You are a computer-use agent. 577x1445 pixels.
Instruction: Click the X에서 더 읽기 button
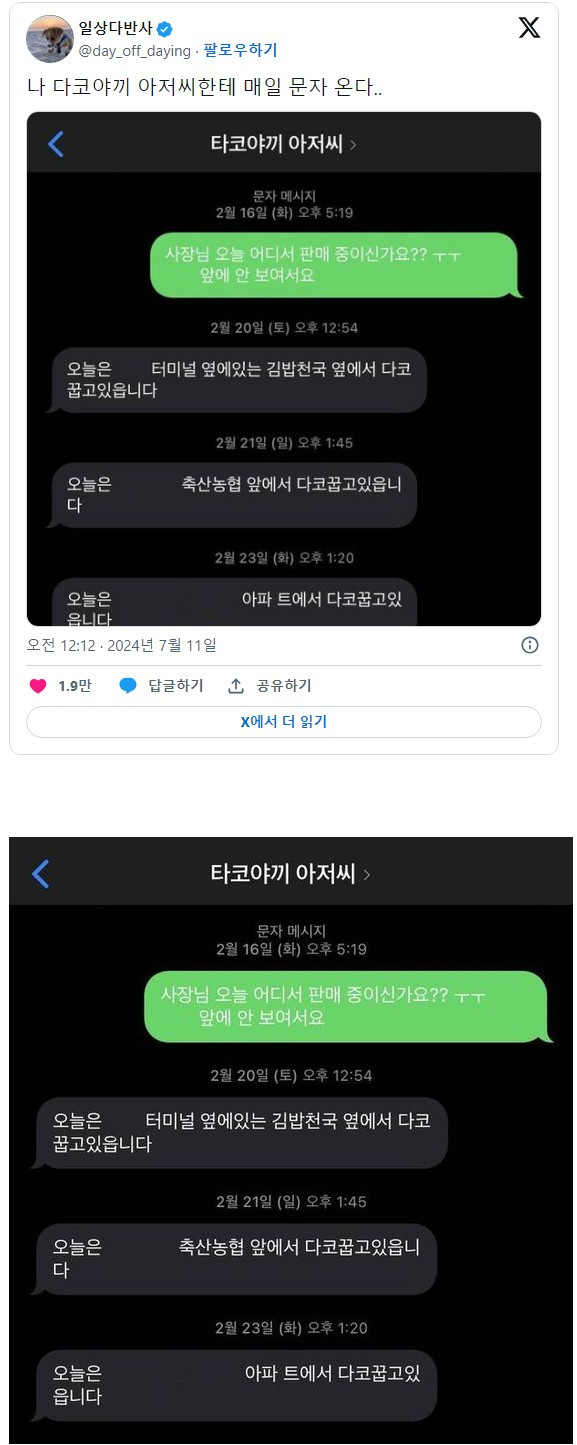point(284,722)
